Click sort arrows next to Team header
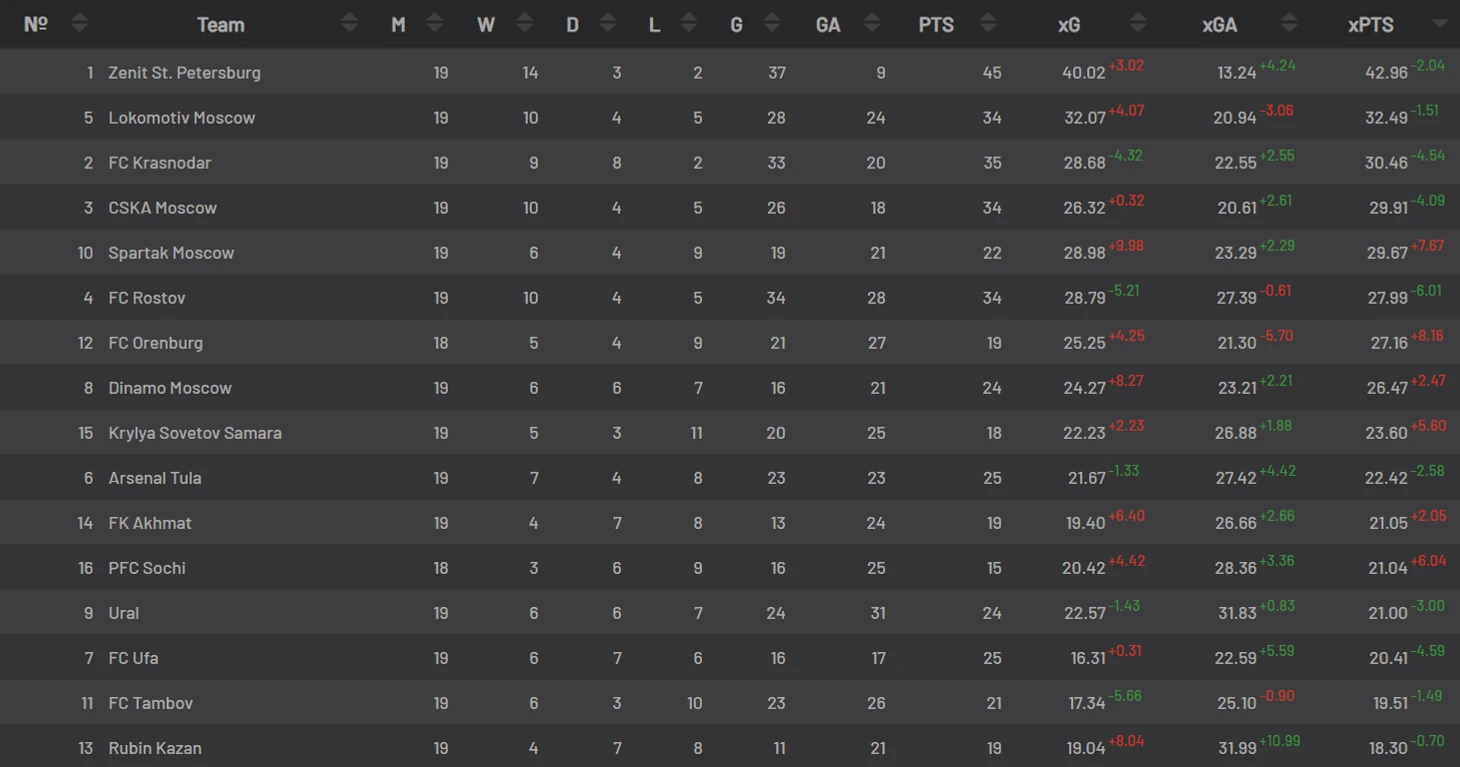Screen dimensions: 1460x767 [x=349, y=23]
